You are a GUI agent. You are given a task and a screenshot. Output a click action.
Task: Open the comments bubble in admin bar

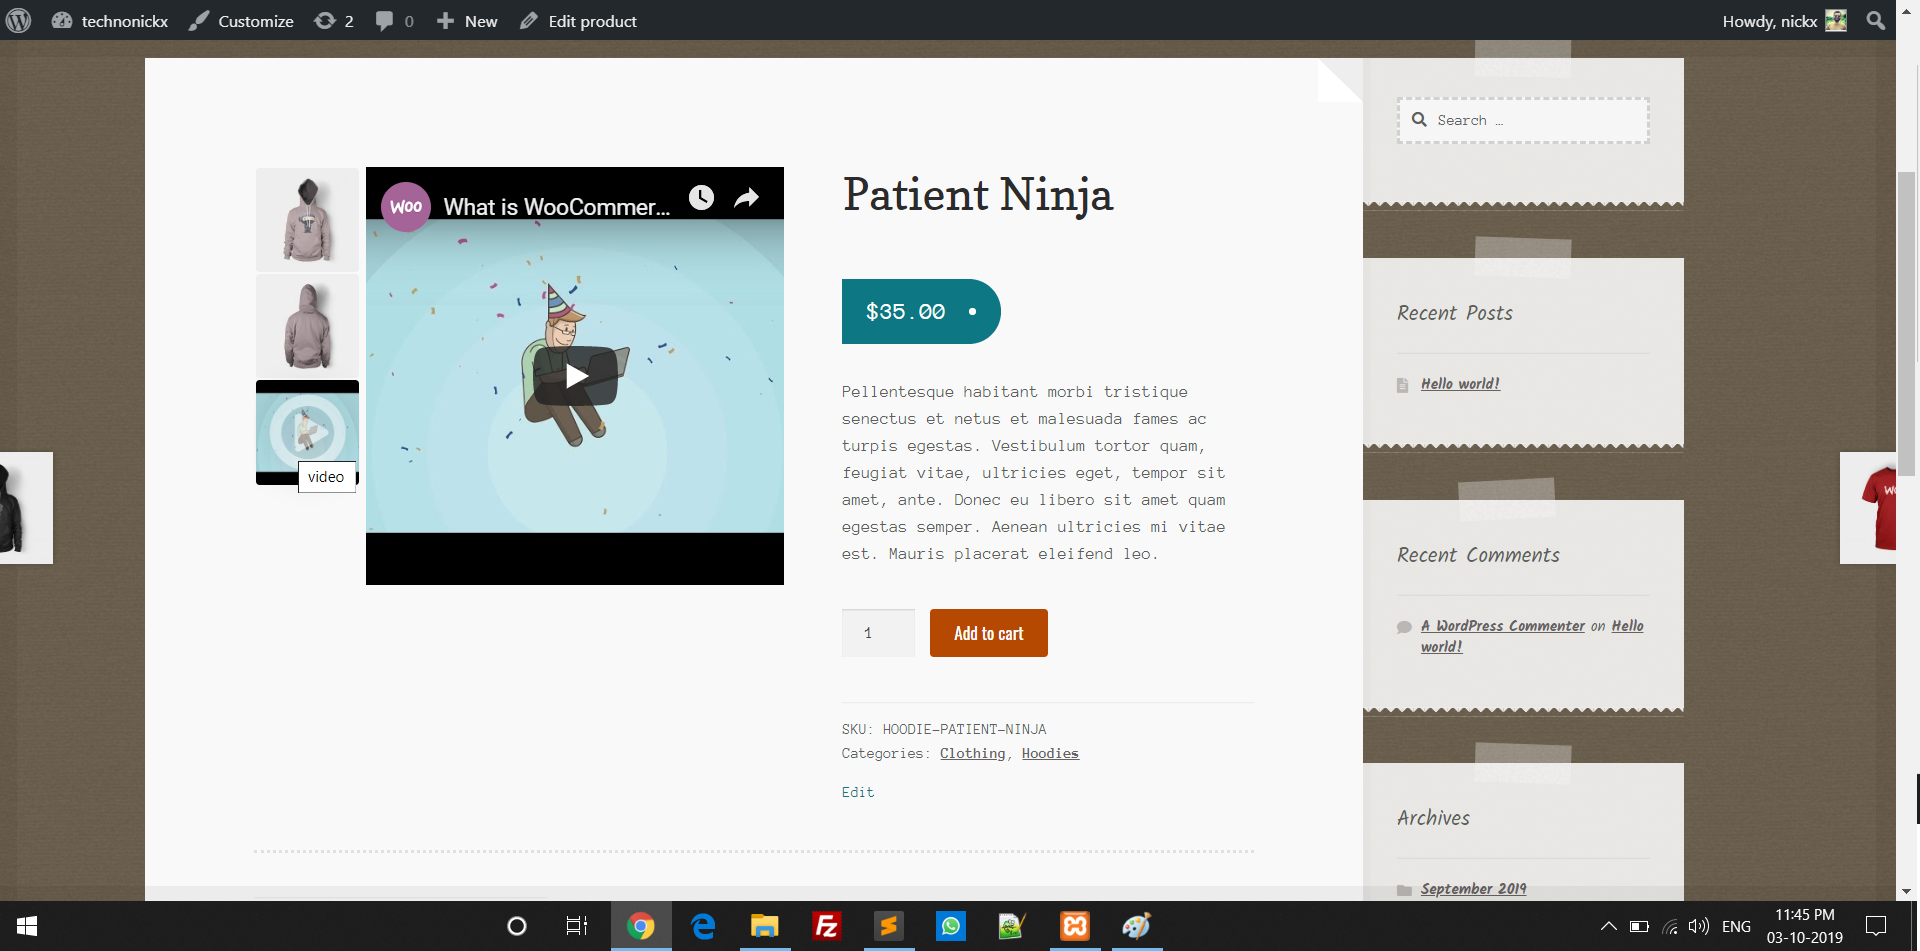394,21
